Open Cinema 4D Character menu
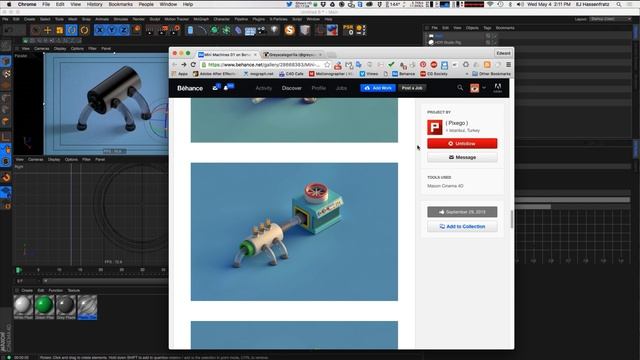Viewport: 640px width, 360px height. pos(222,19)
